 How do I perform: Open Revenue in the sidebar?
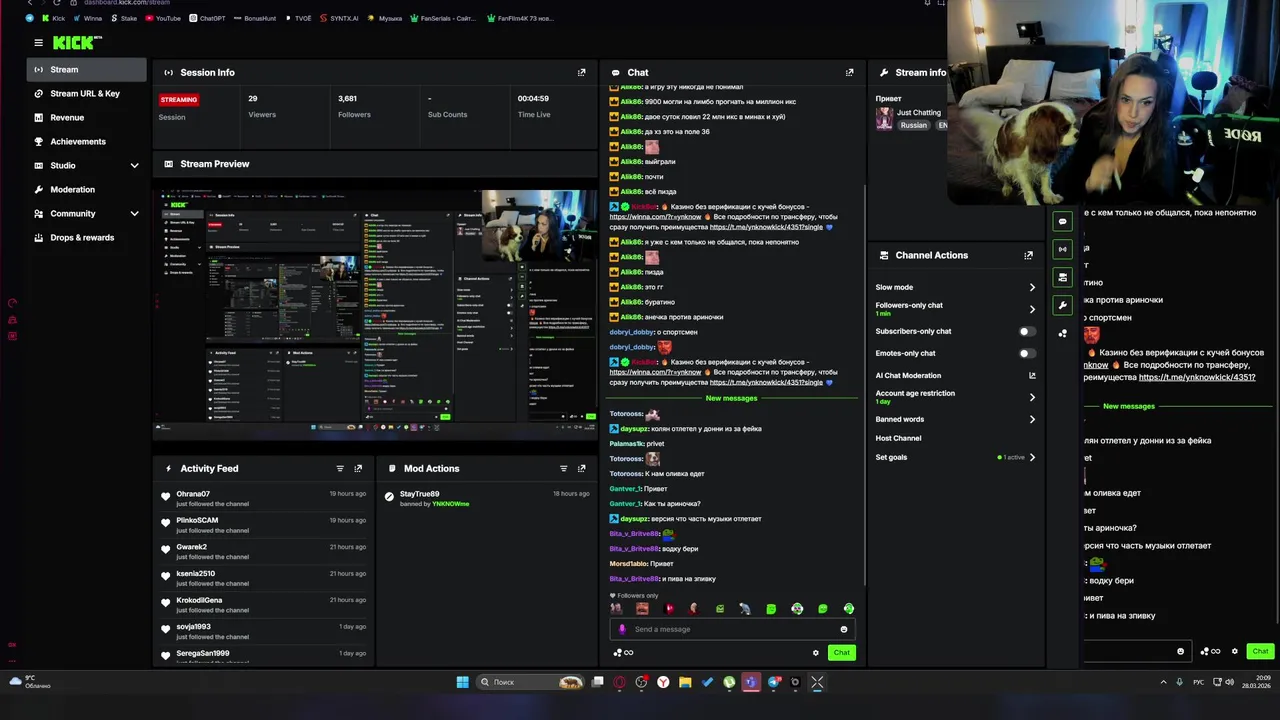point(87,117)
